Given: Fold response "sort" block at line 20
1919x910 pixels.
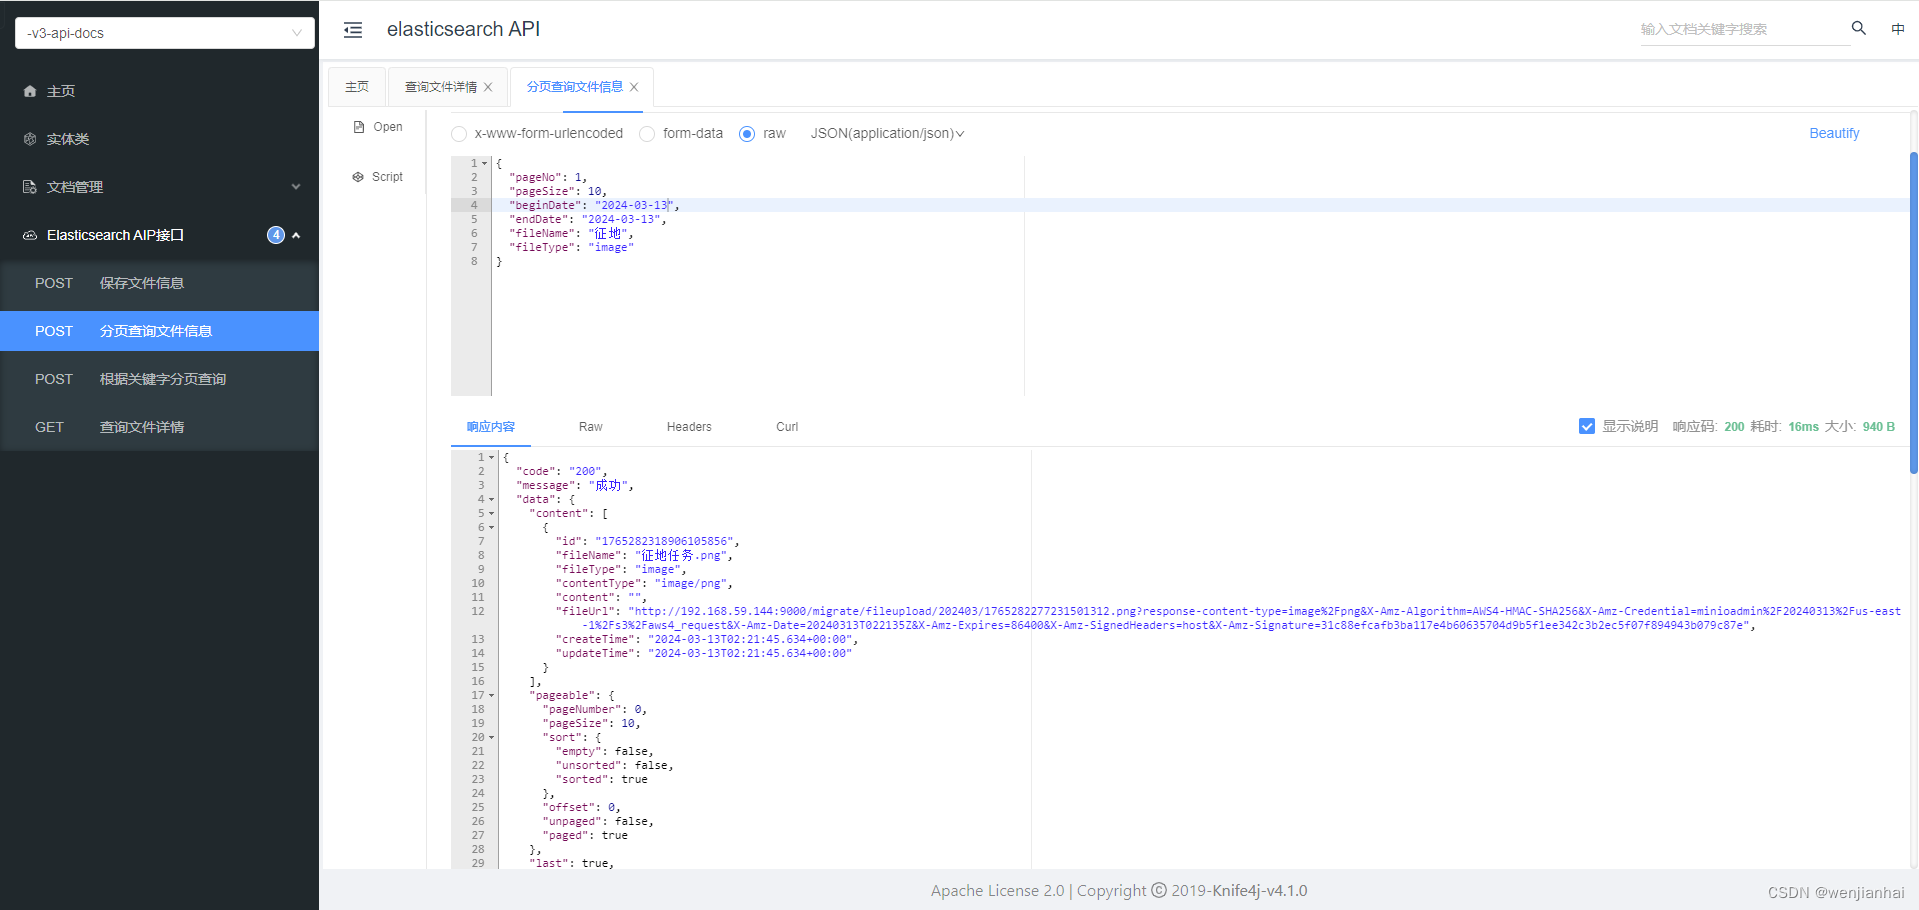Looking at the screenshot, I should tap(491, 737).
